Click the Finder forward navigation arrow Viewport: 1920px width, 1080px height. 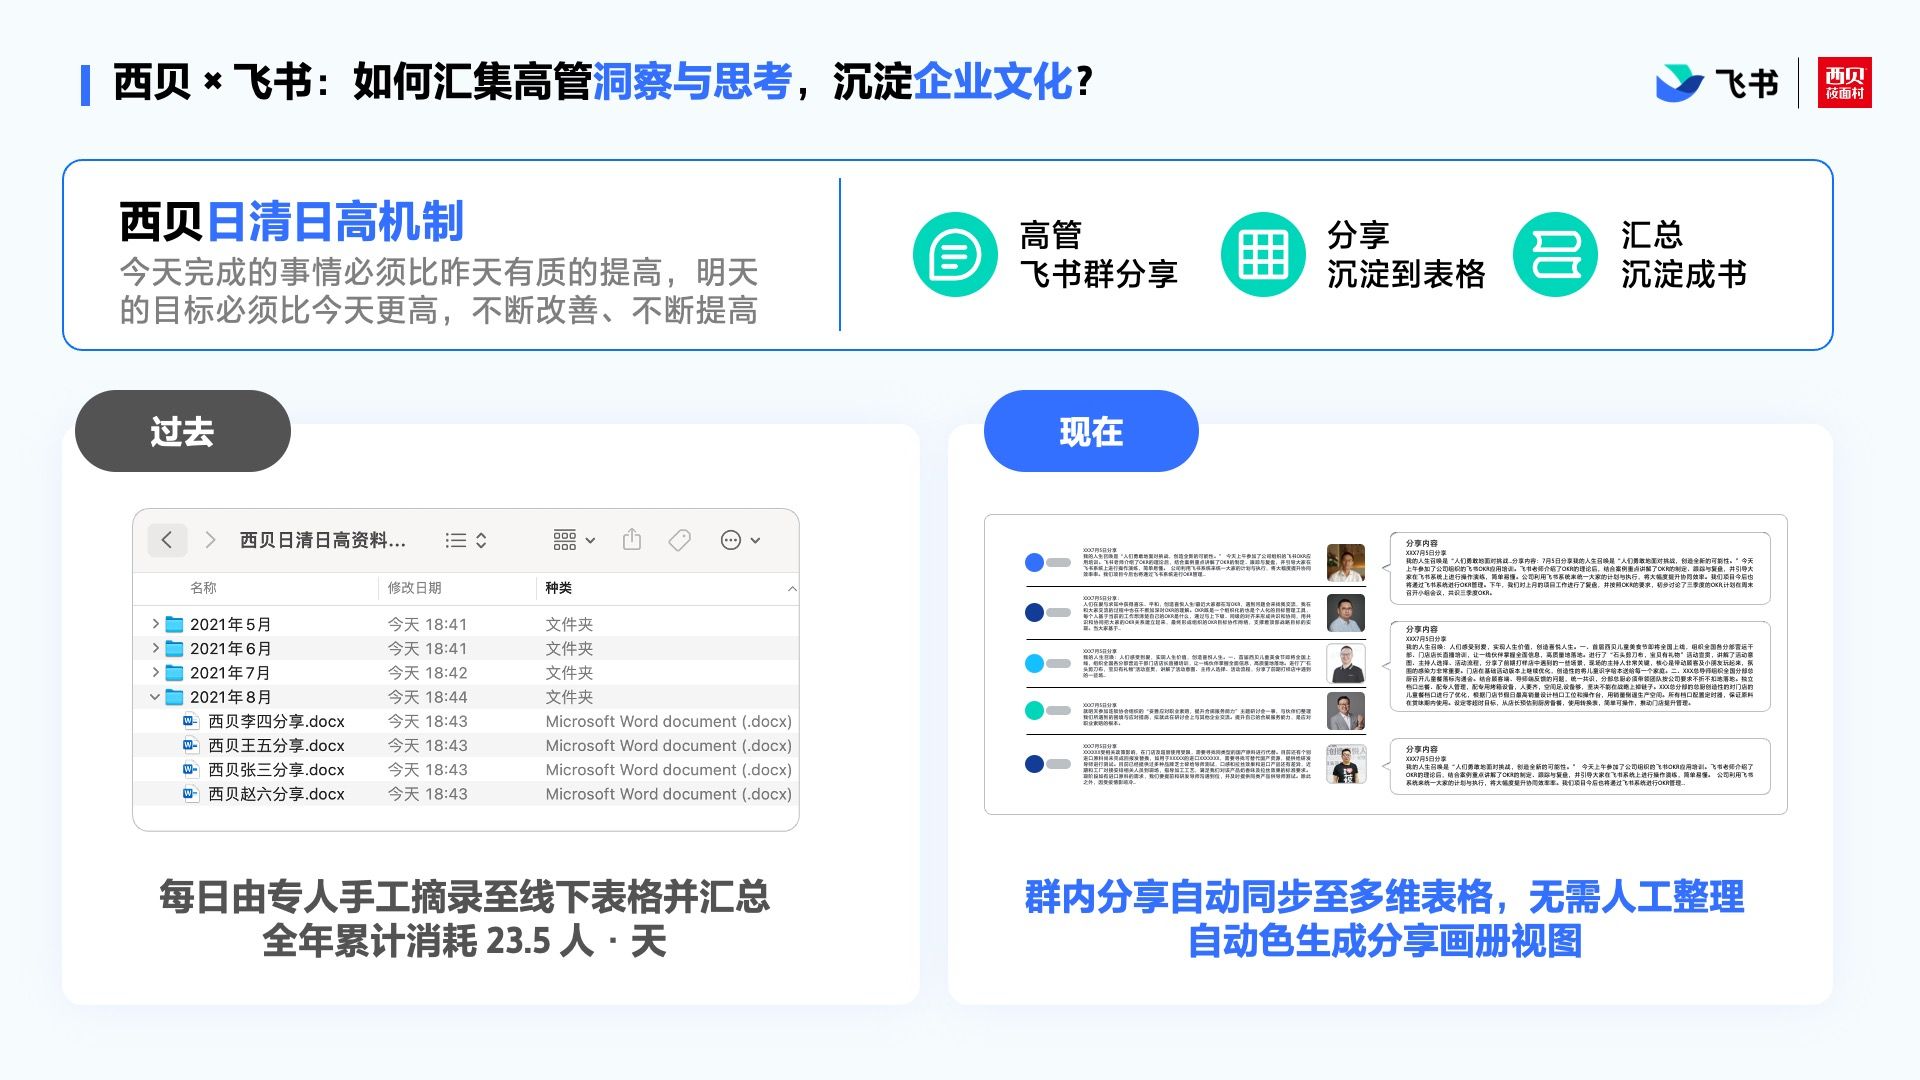tap(210, 540)
